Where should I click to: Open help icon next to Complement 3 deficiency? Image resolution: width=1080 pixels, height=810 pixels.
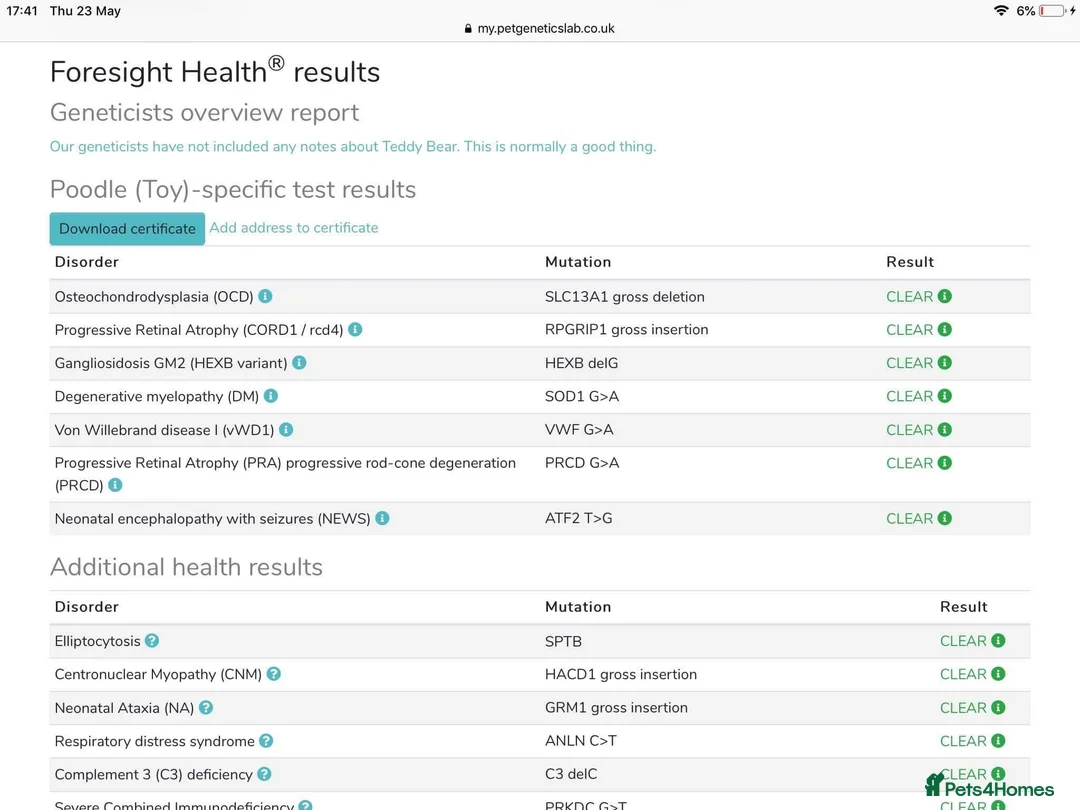[x=264, y=774]
